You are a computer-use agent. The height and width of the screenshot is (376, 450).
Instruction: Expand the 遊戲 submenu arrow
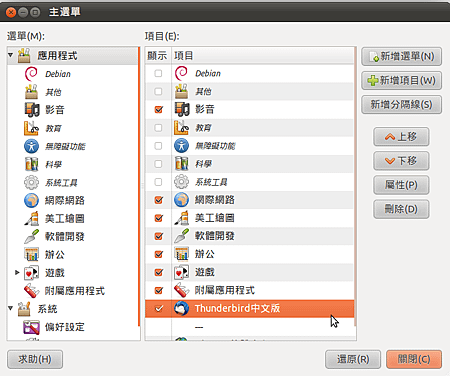click(x=17, y=273)
